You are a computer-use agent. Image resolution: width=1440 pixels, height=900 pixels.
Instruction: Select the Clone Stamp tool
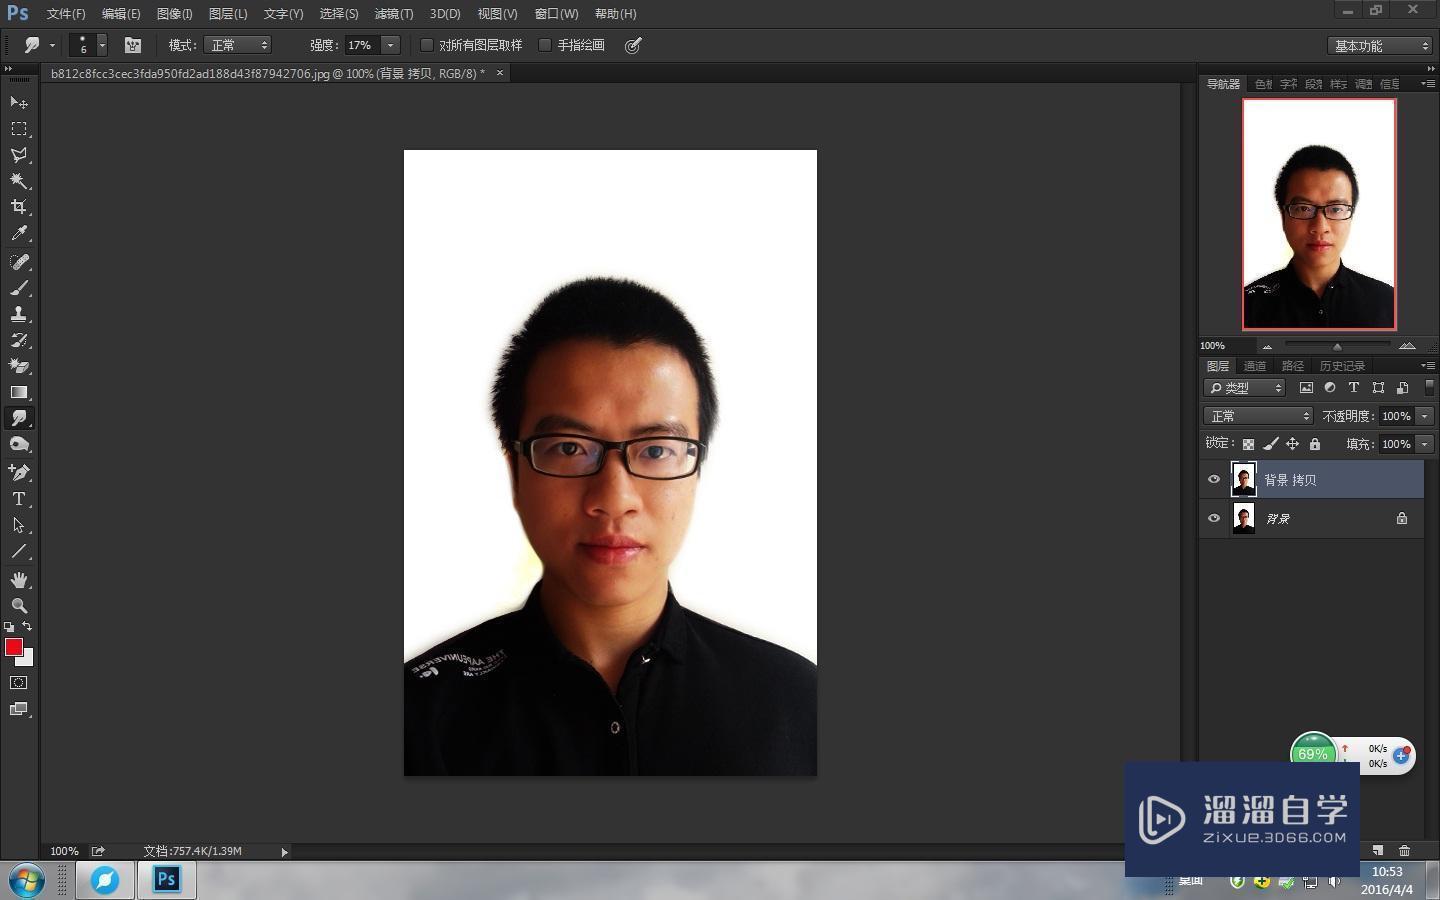pos(18,313)
